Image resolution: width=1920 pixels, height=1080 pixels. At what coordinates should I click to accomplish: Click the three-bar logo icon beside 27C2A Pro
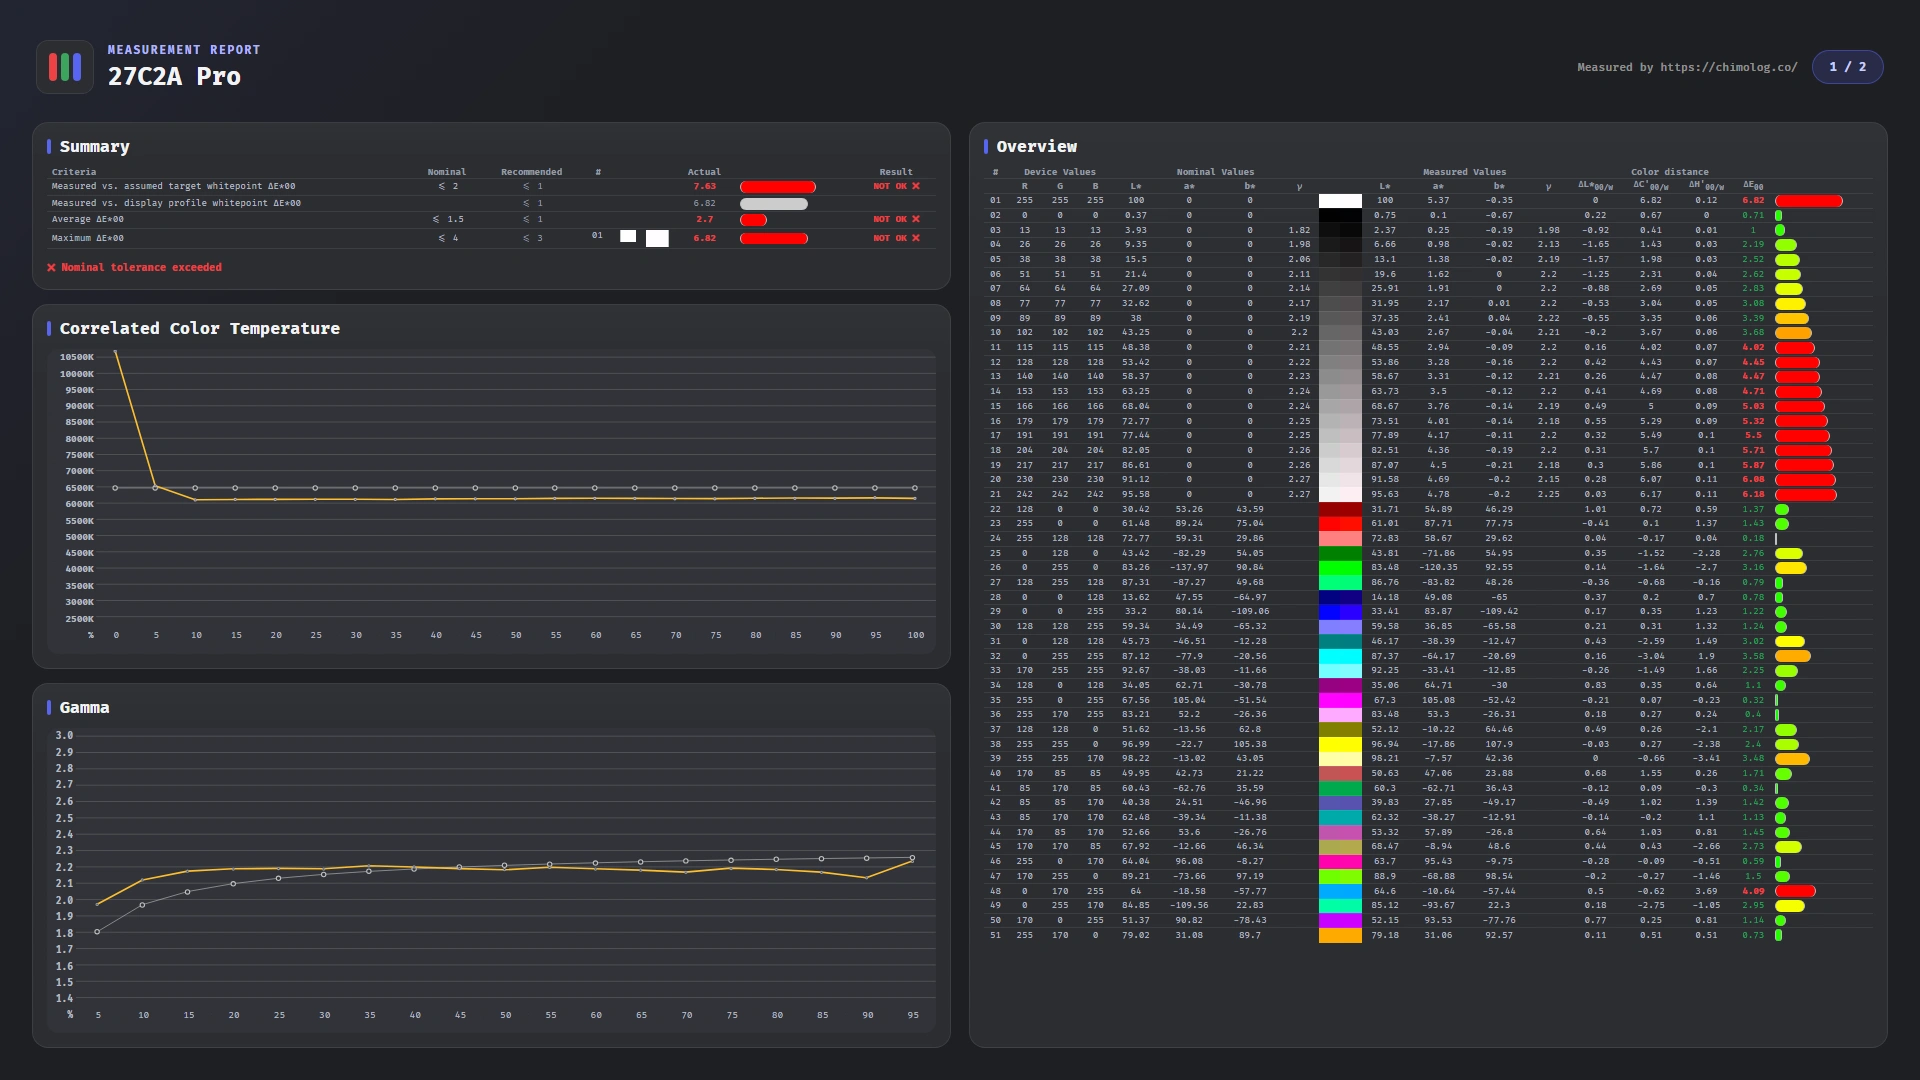click(65, 67)
